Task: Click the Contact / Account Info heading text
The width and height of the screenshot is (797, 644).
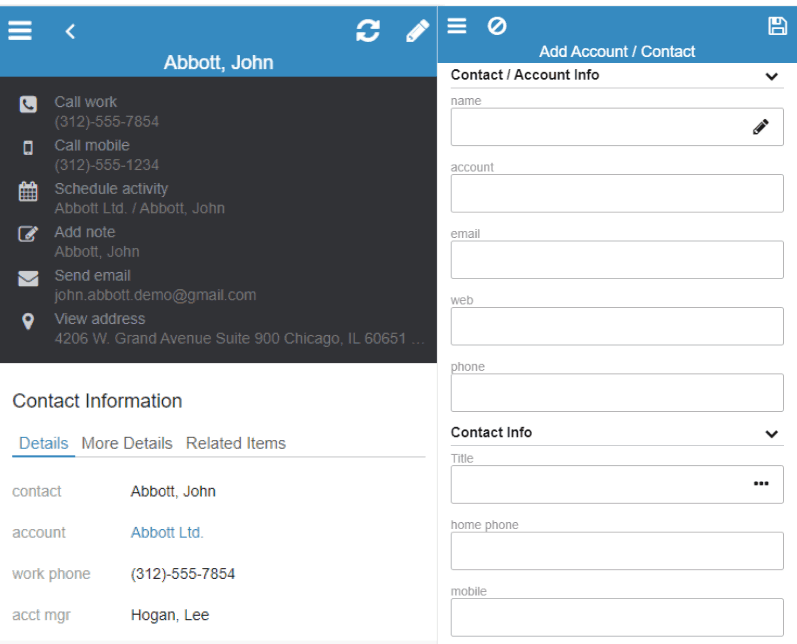Action: click(x=525, y=75)
